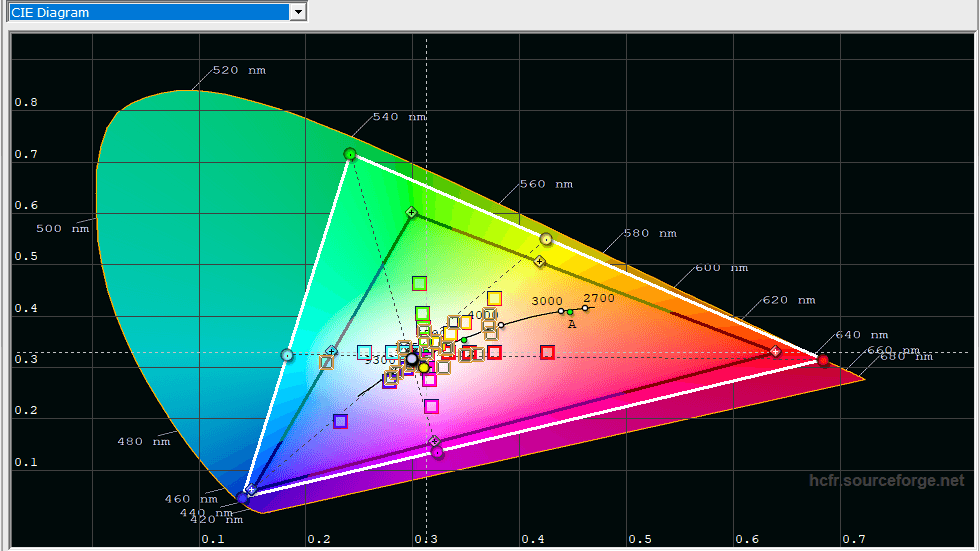Pick the yellow reference diamond marker
The image size is (980, 551).
(539, 261)
